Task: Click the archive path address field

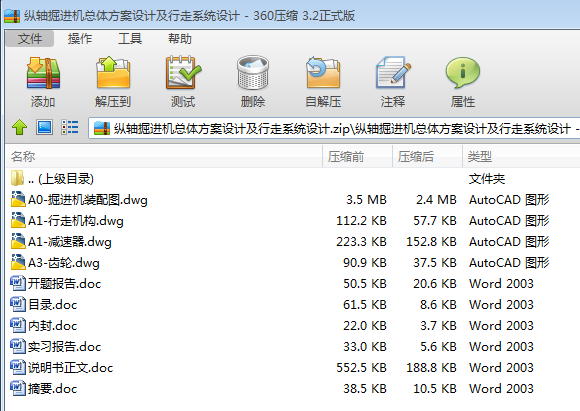Action: pos(334,128)
